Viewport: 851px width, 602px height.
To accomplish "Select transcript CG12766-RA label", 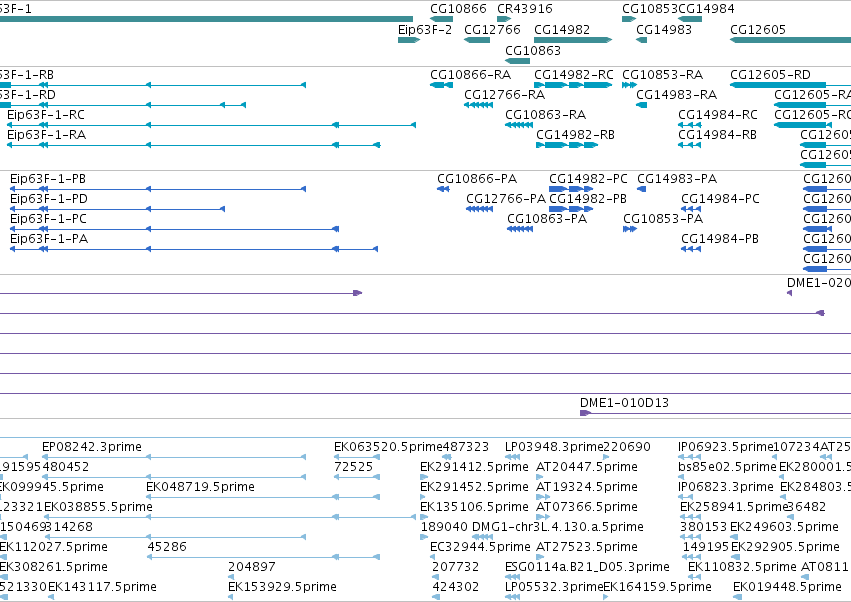I will pos(505,94).
